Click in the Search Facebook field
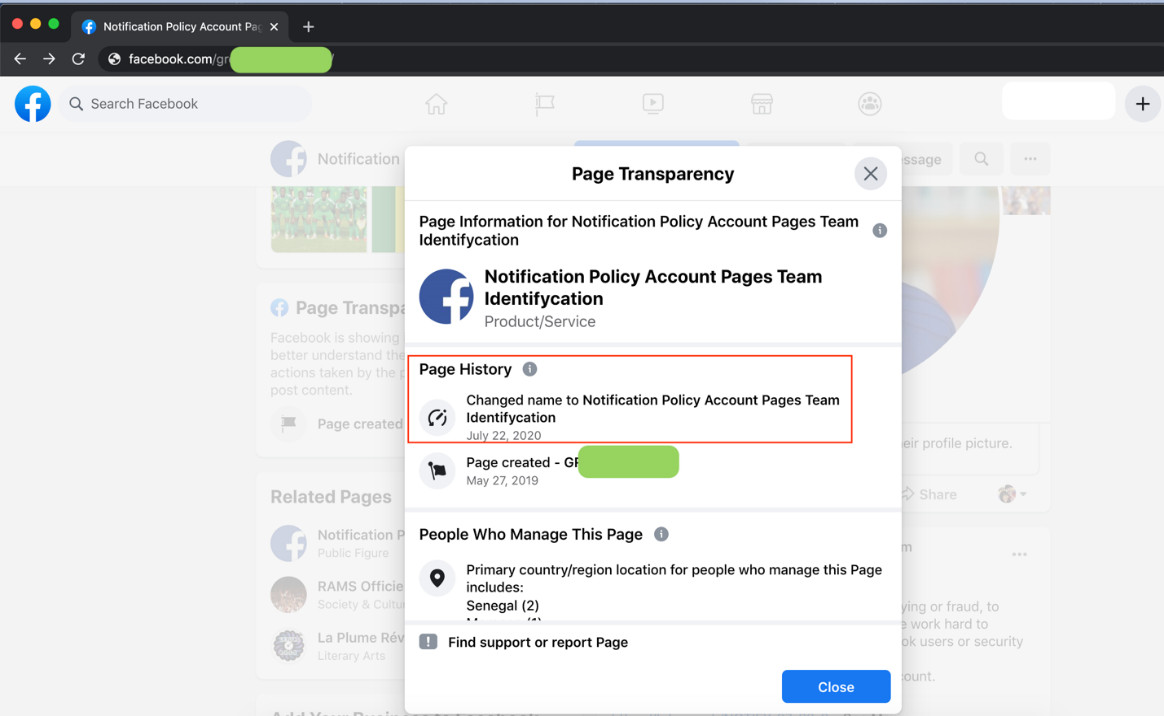 click(190, 104)
